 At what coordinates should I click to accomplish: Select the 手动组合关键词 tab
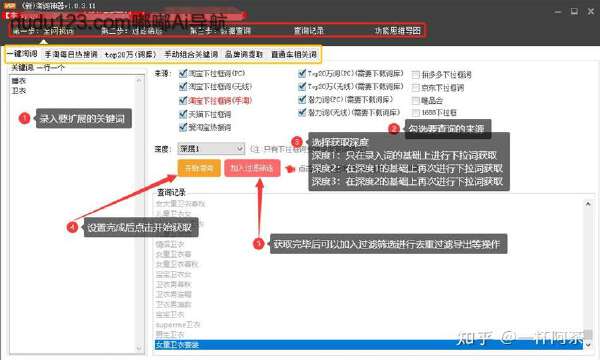191,54
